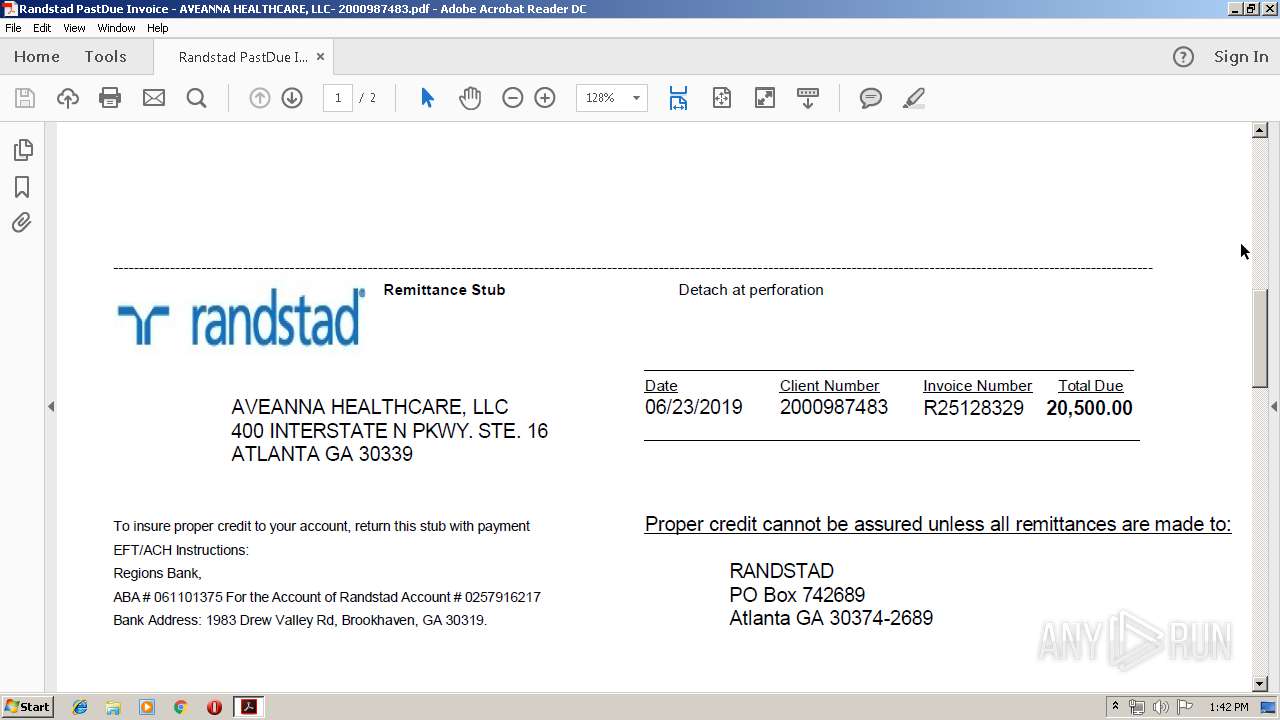Viewport: 1280px width, 720px height.
Task: Switch to the Tools tab
Action: click(105, 57)
